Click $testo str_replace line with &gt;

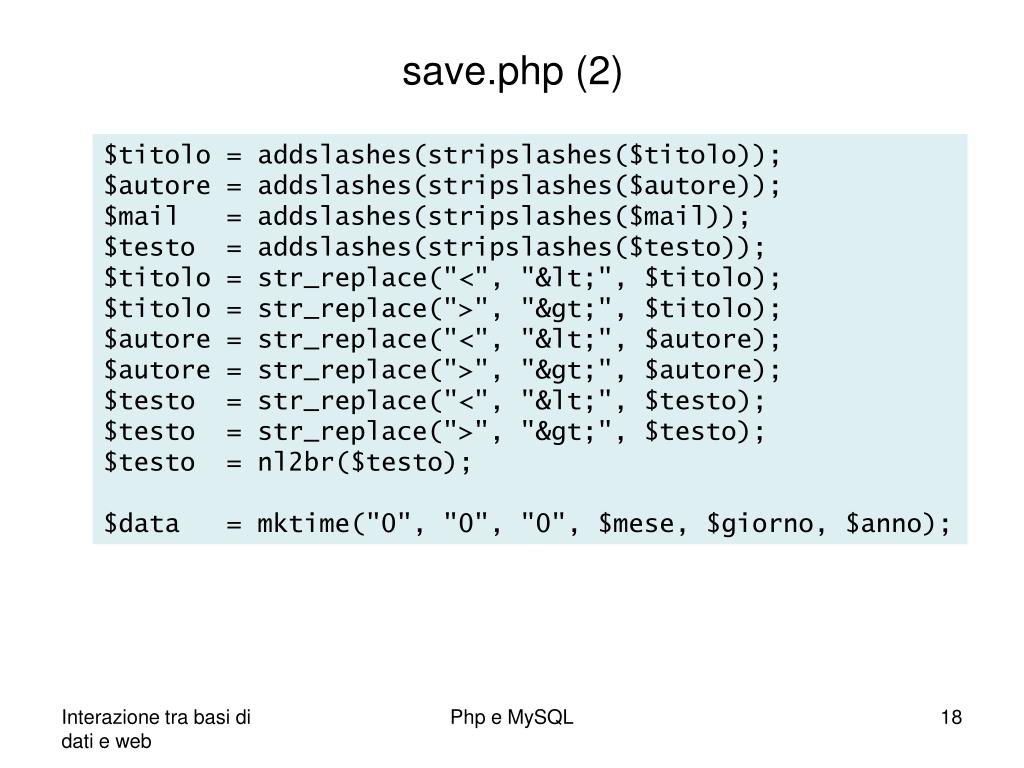click(434, 432)
